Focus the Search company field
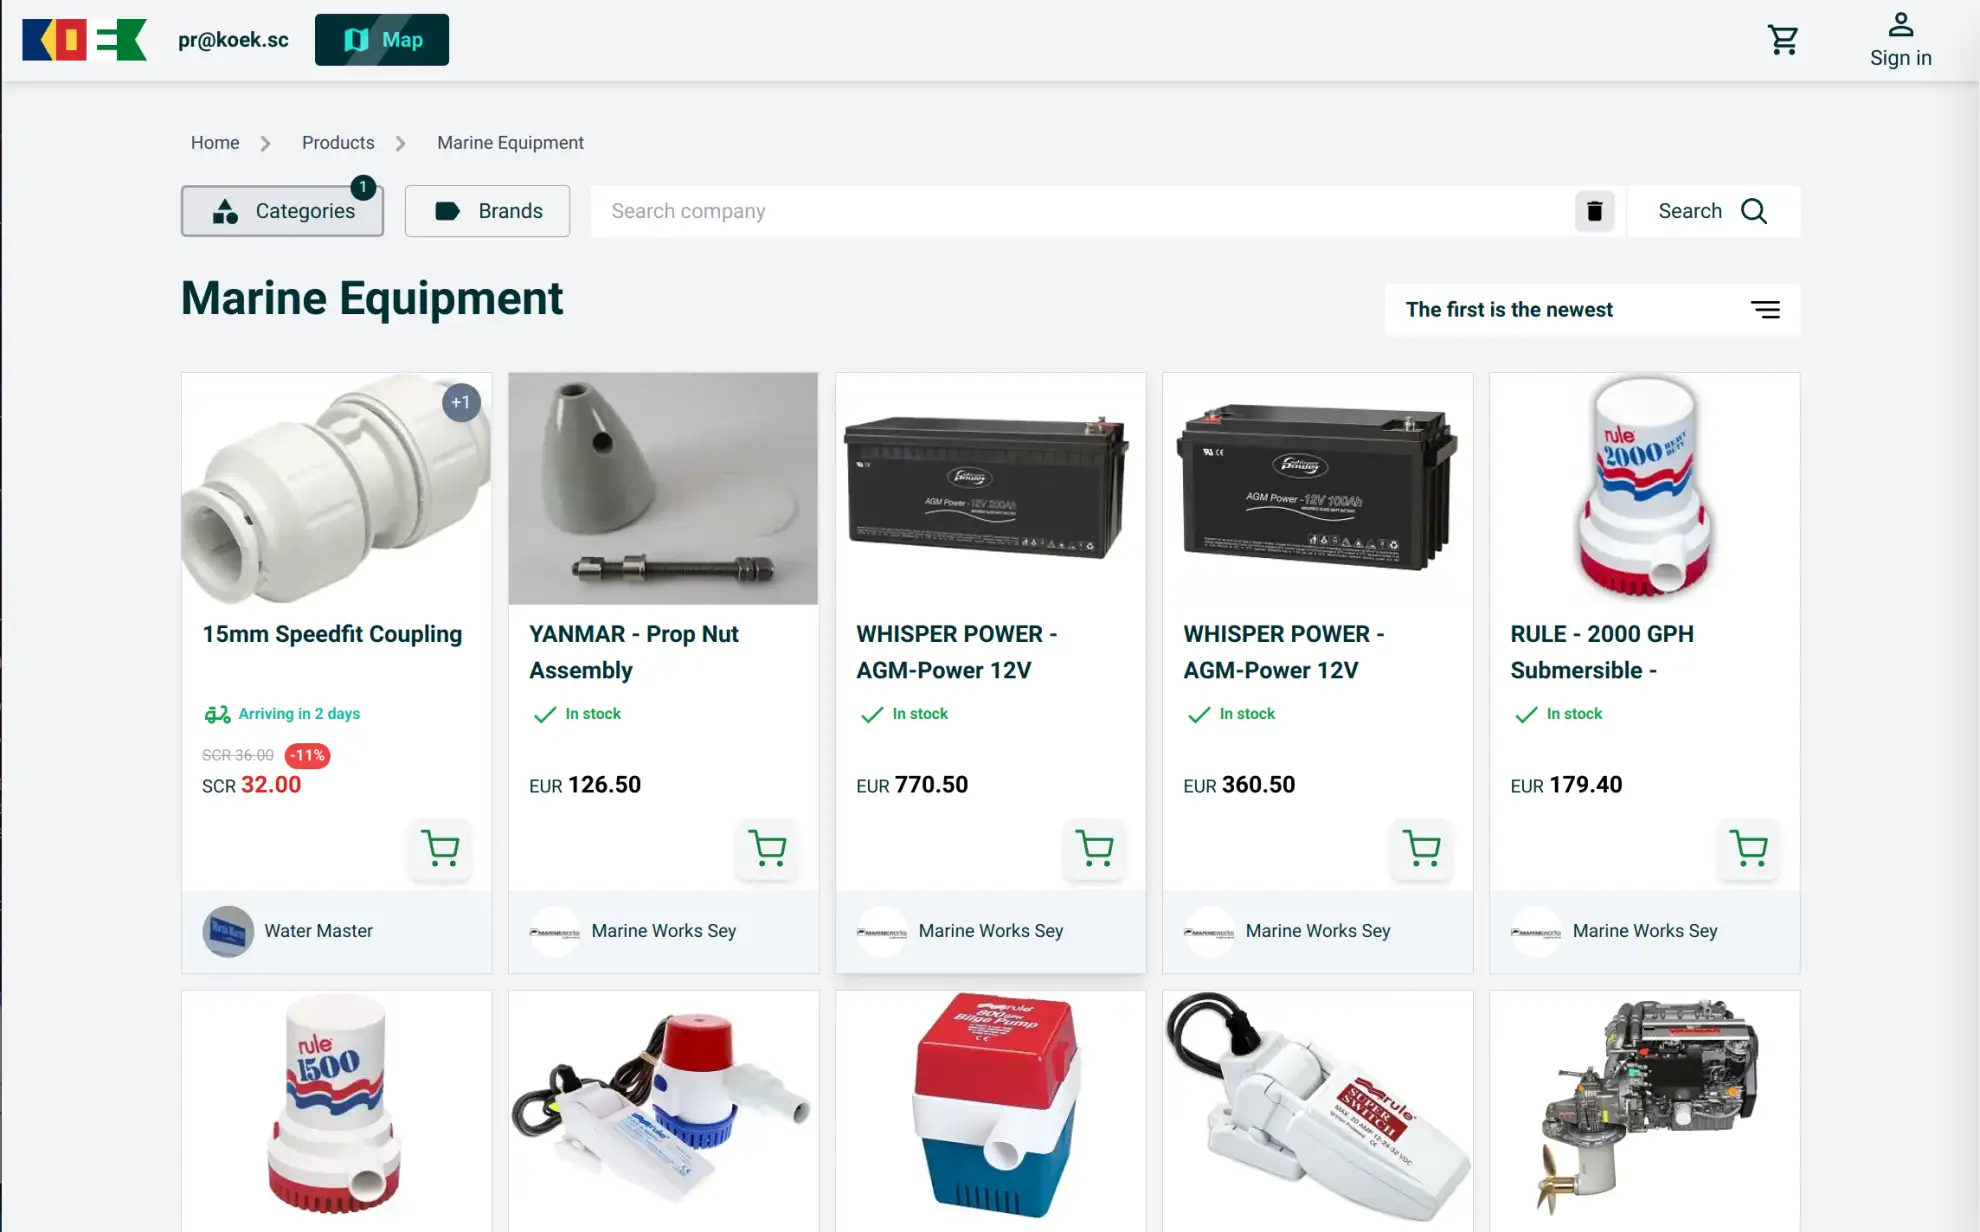 (1082, 211)
